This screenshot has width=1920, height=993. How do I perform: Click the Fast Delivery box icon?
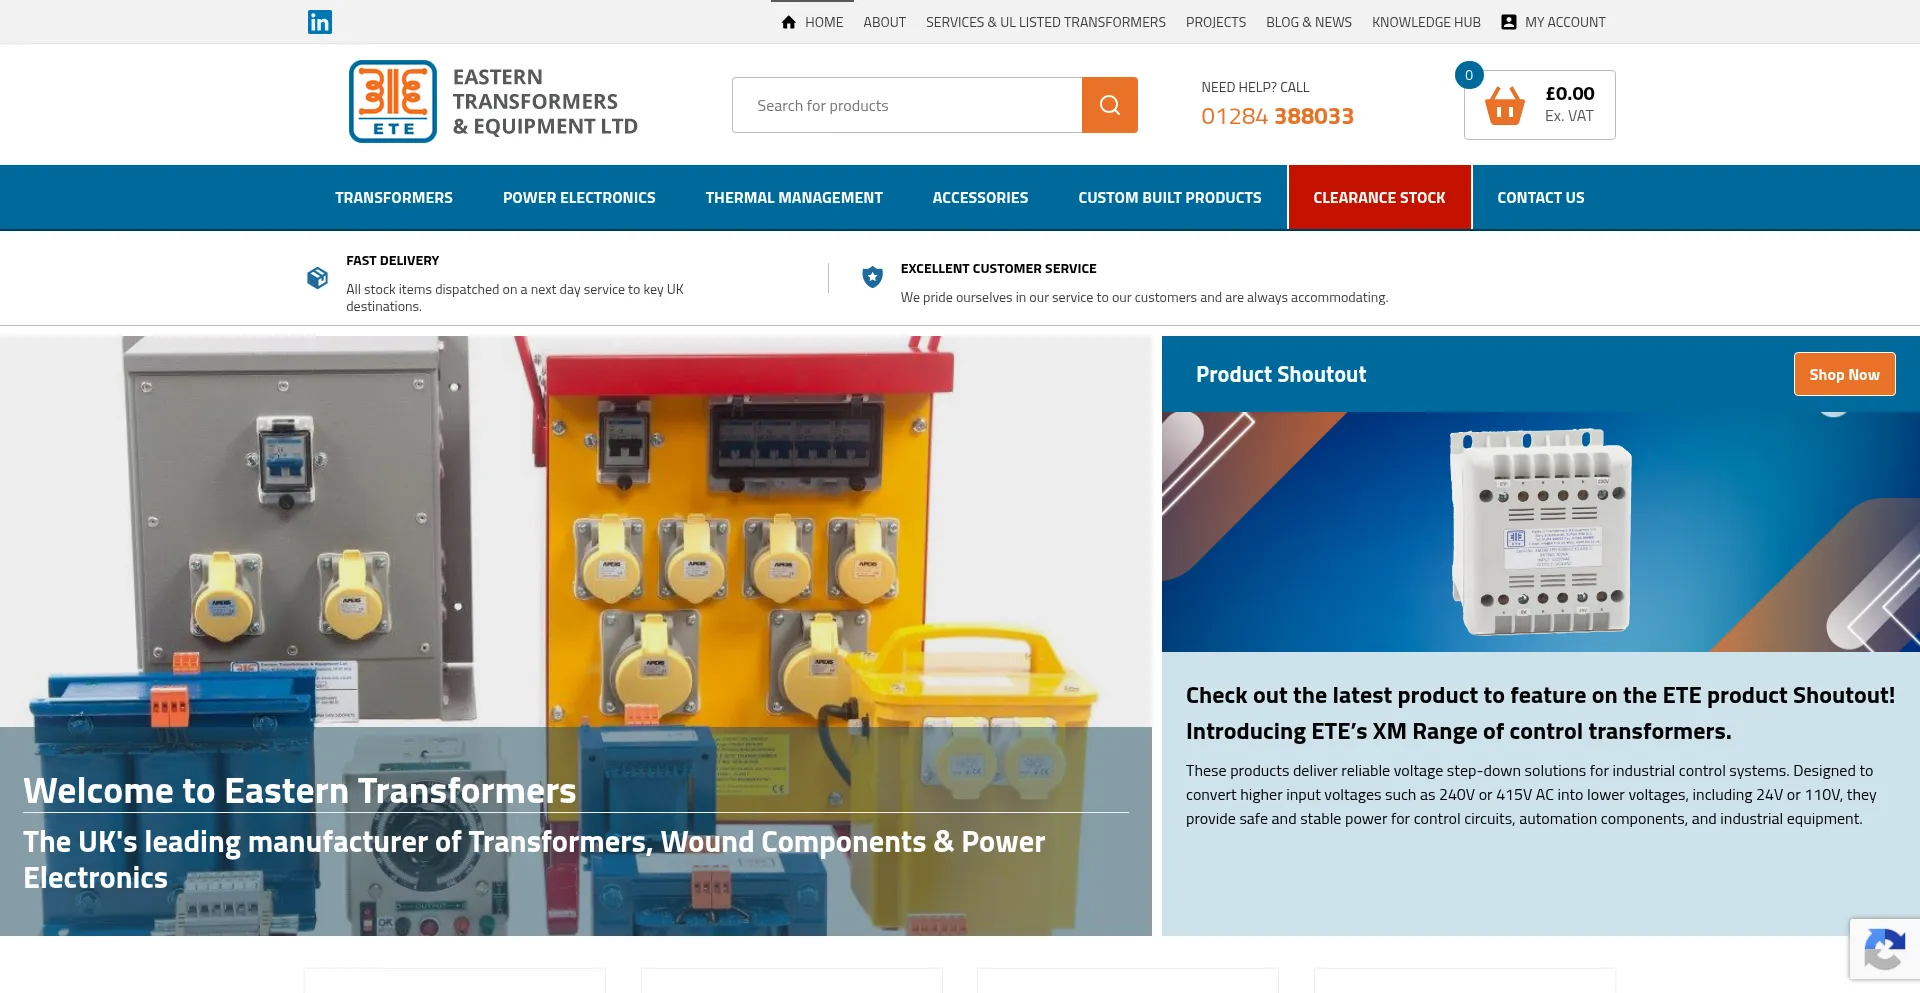pyautogui.click(x=318, y=278)
